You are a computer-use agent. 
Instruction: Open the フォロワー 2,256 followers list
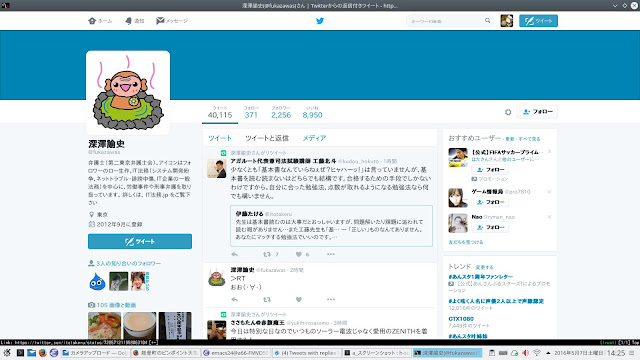coord(281,113)
